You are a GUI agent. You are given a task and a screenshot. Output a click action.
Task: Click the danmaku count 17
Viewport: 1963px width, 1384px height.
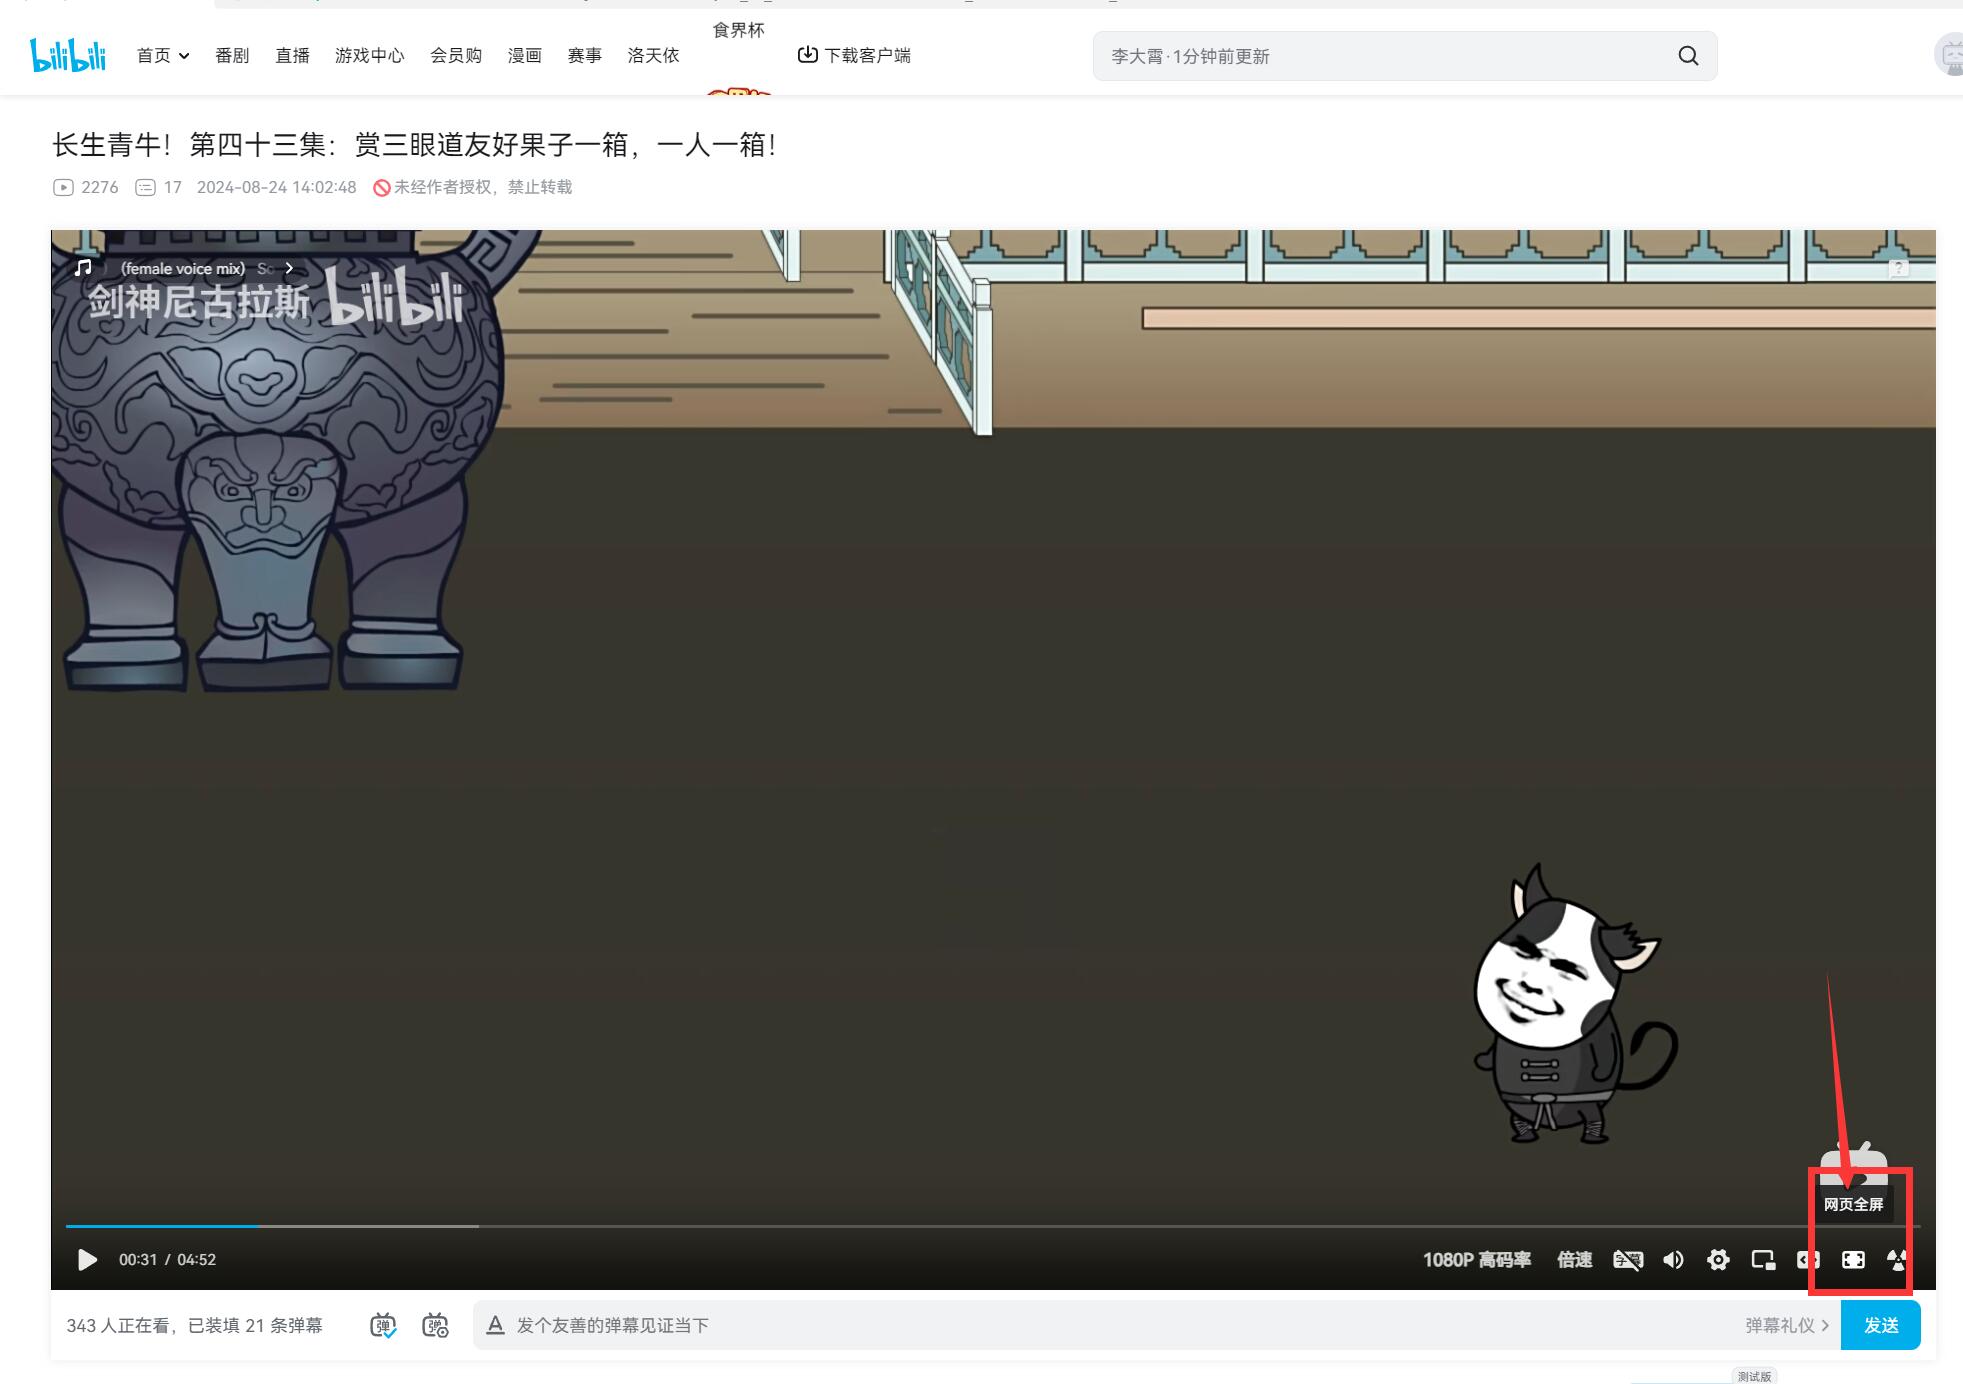tap(159, 187)
